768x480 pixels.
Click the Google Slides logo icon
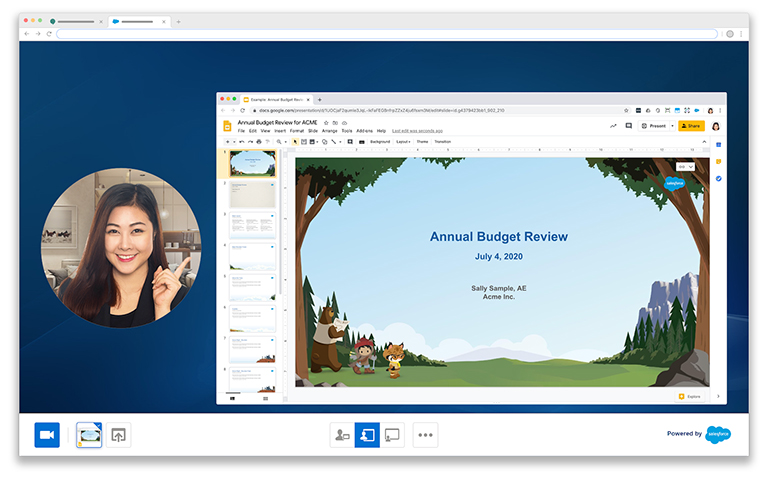click(227, 126)
